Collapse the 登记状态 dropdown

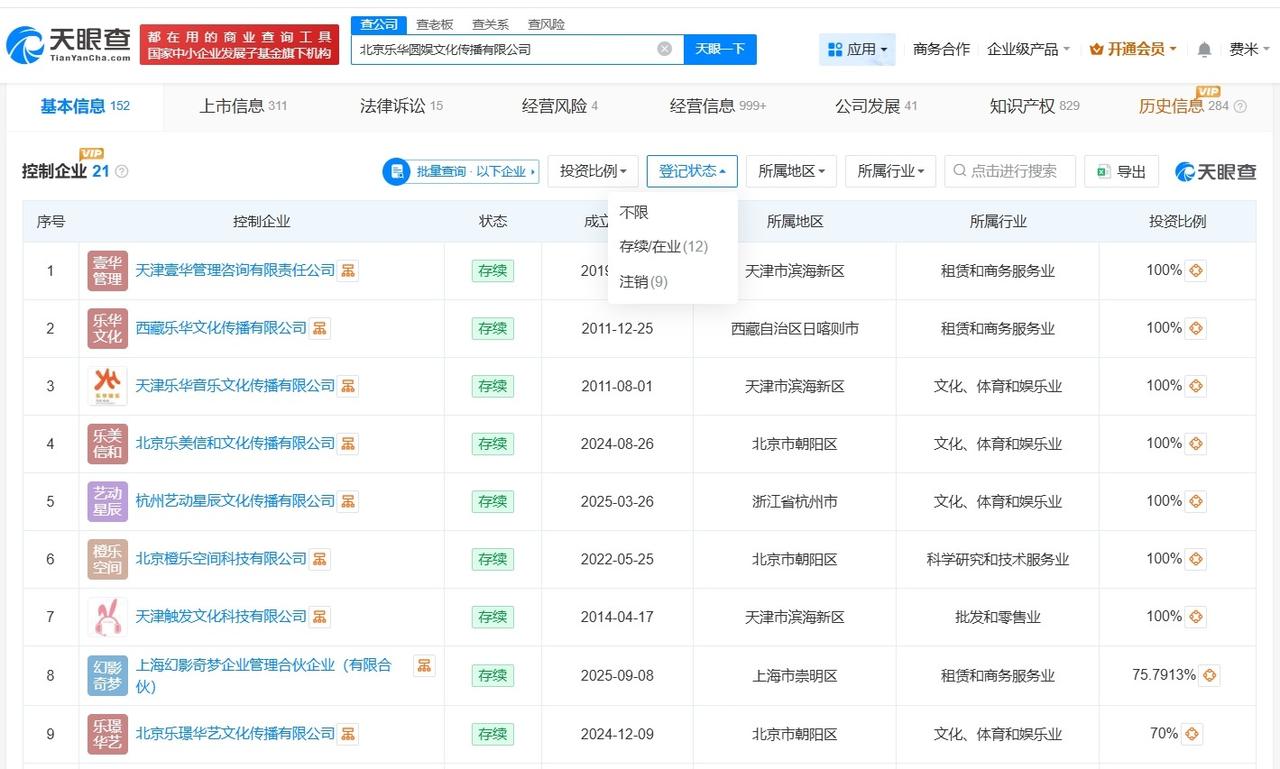(692, 171)
